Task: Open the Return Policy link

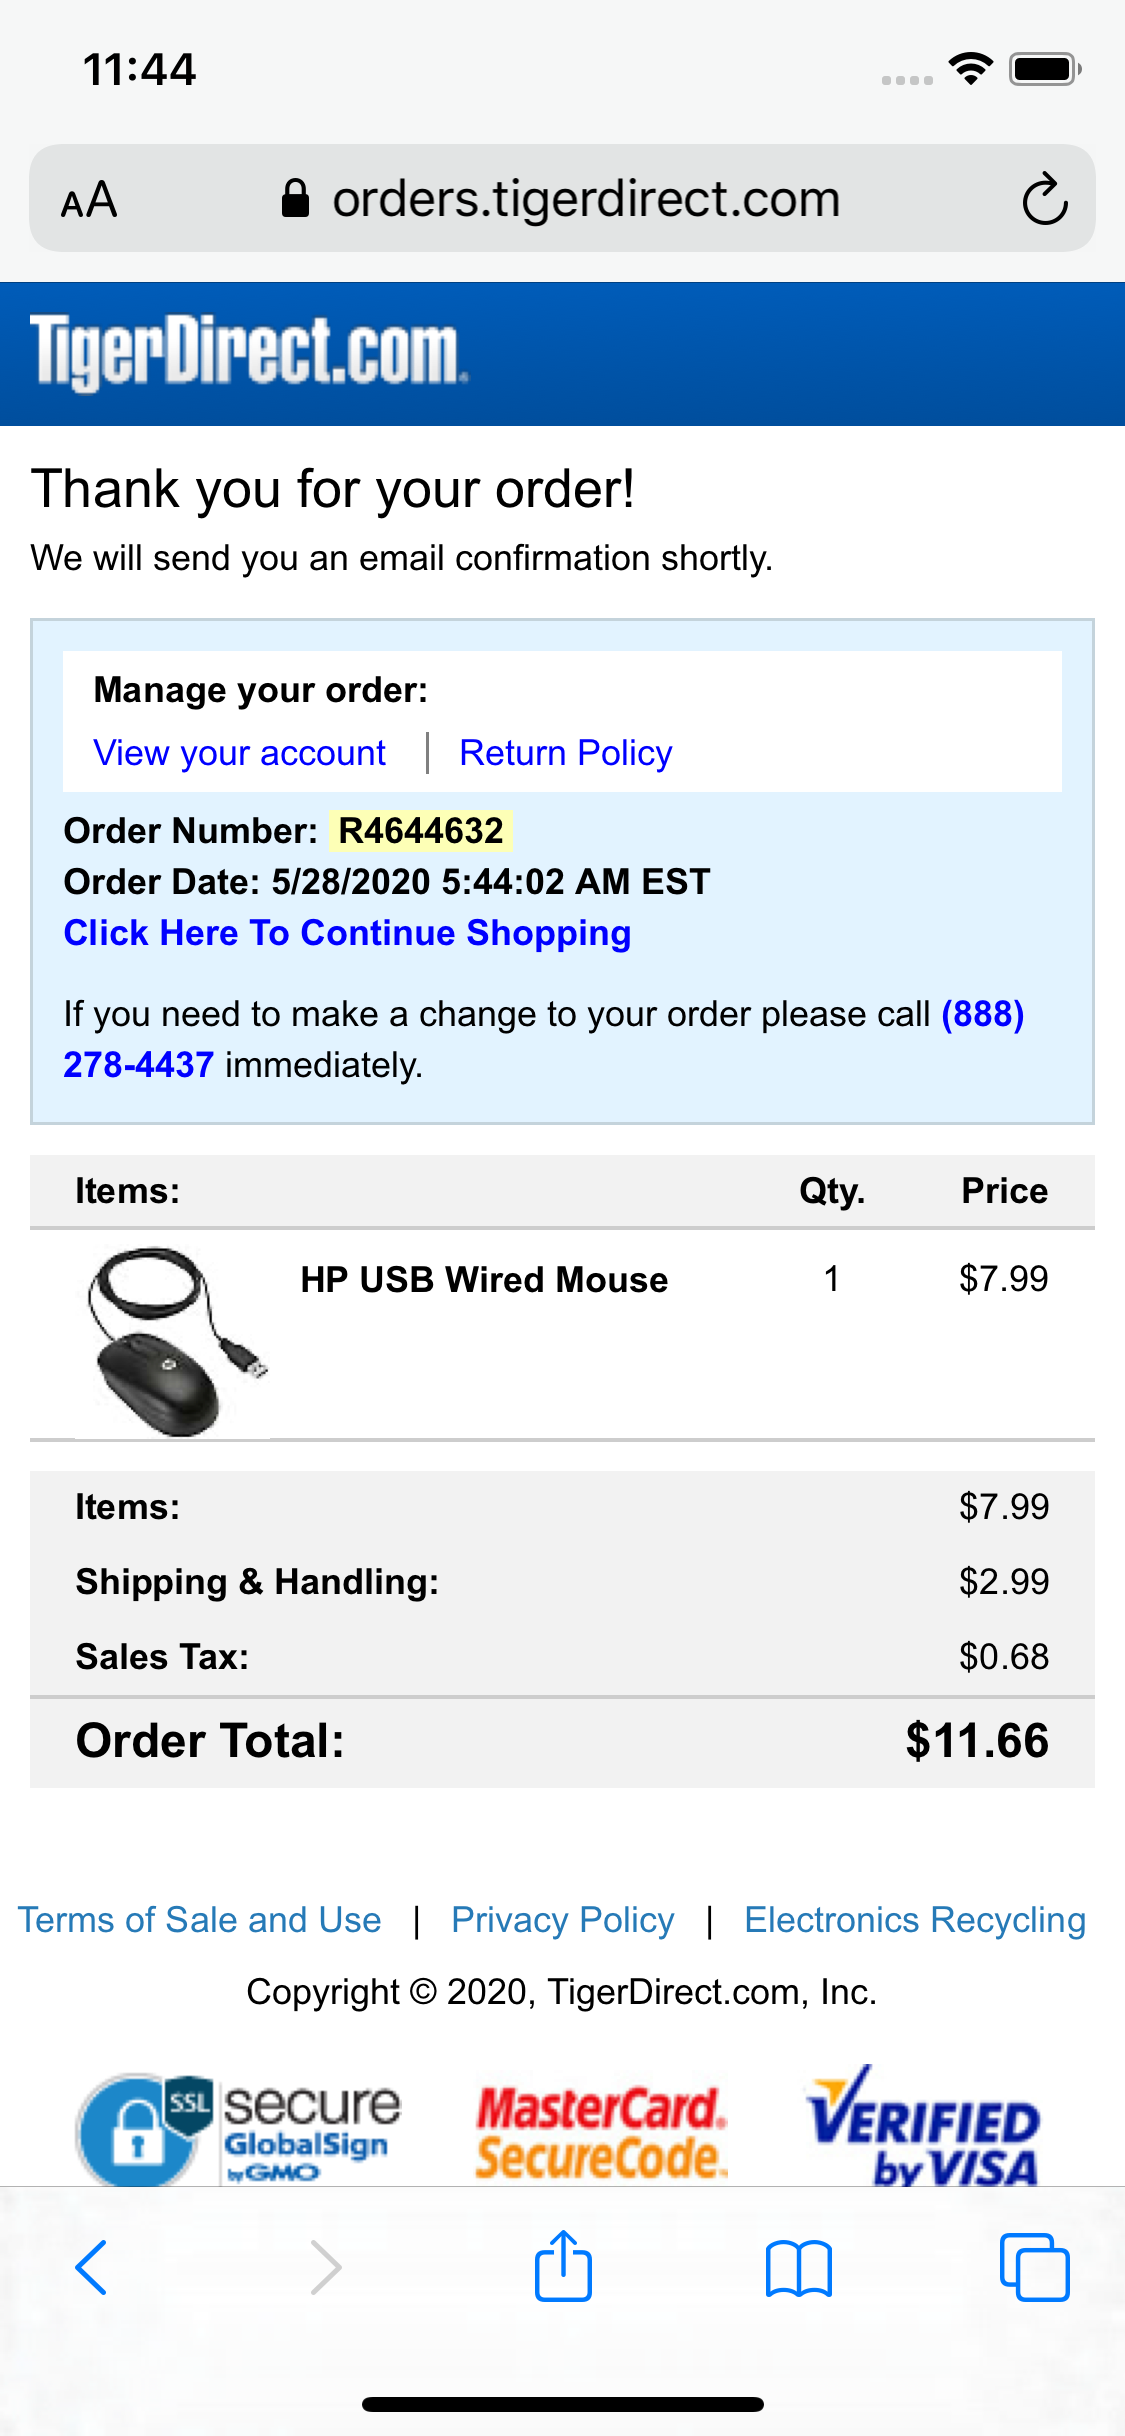Action: click(565, 753)
